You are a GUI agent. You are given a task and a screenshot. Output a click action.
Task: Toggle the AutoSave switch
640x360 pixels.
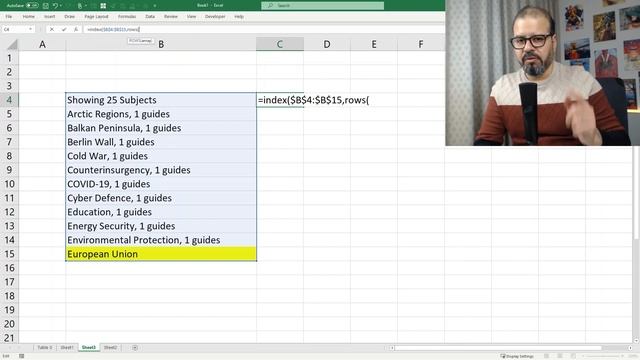tap(32, 6)
